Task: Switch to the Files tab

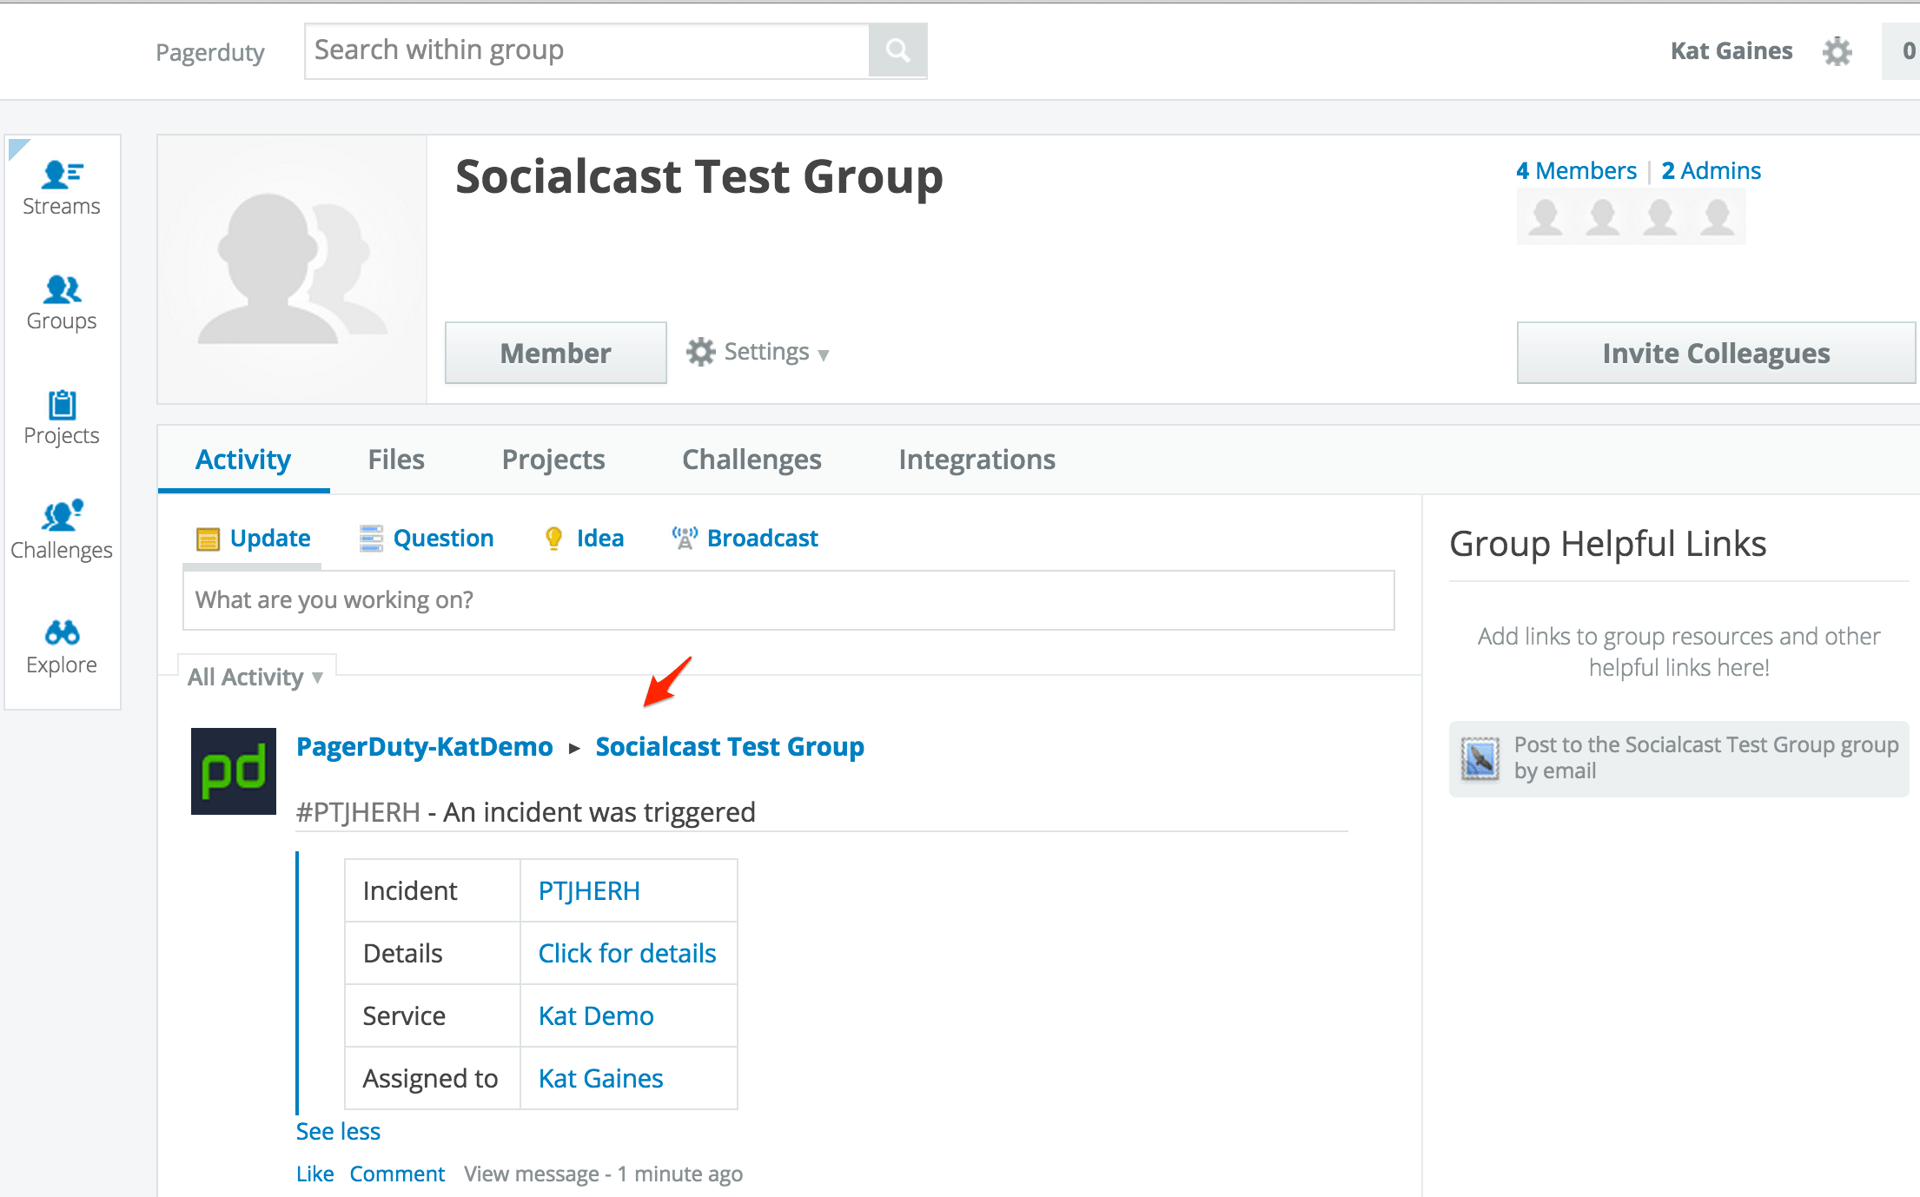Action: click(x=396, y=459)
